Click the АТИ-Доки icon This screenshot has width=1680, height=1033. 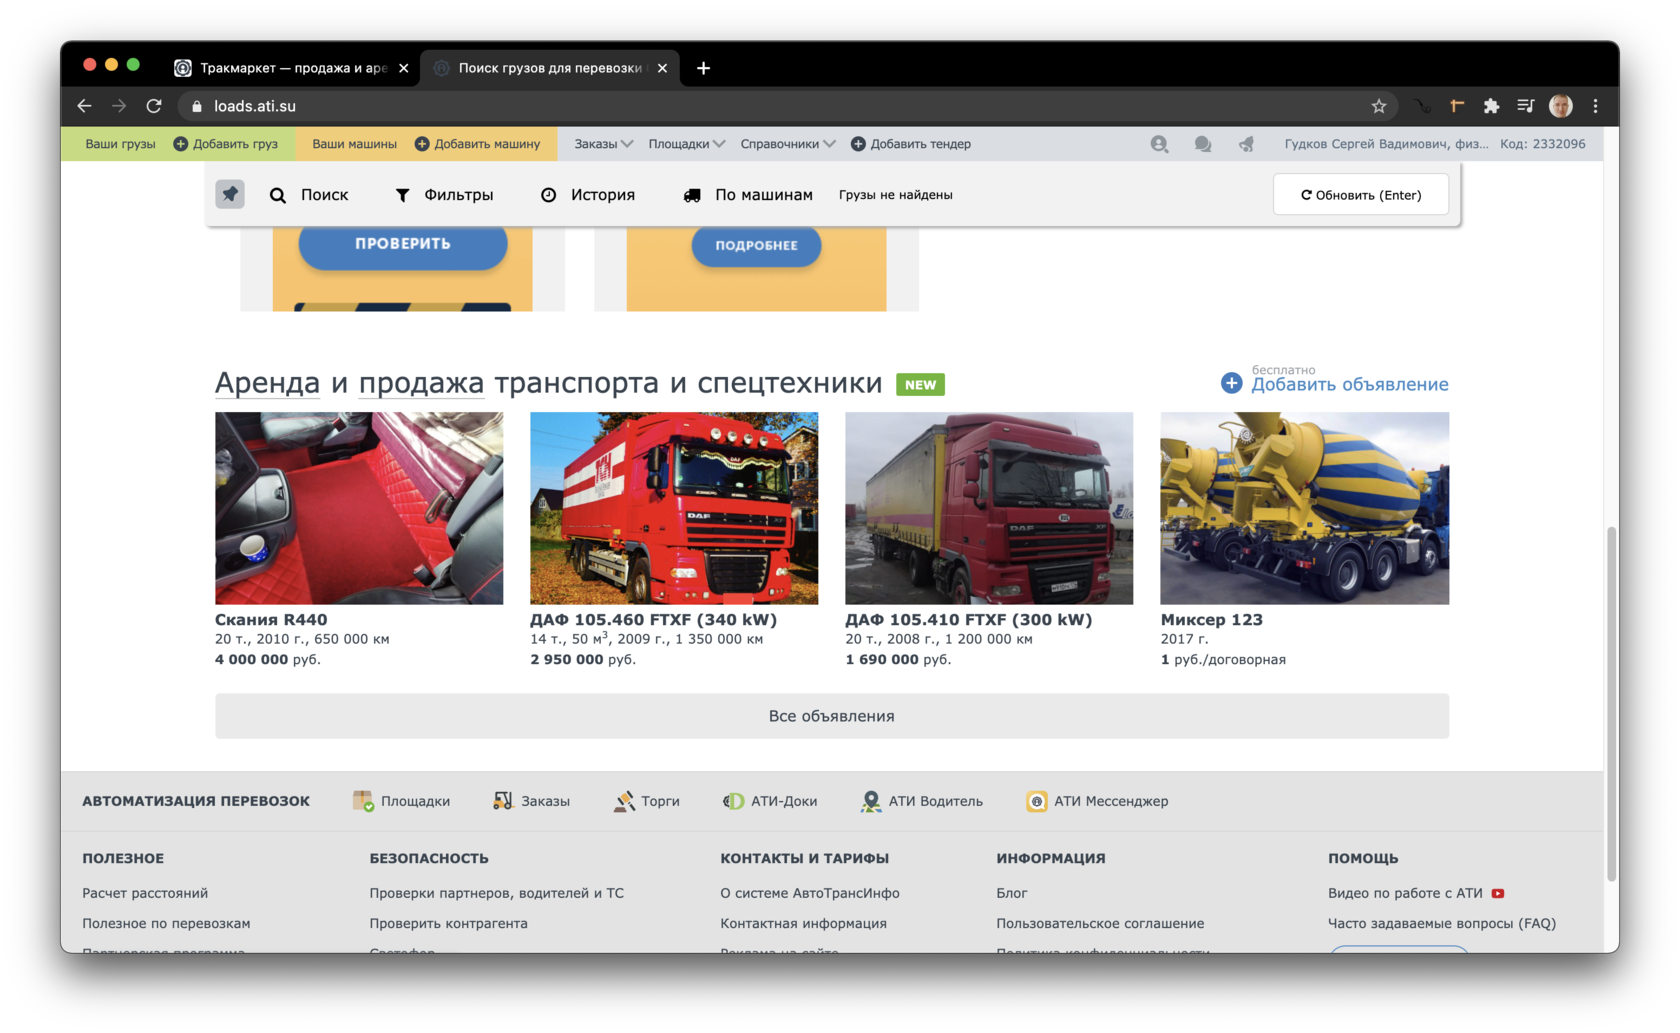(x=733, y=801)
